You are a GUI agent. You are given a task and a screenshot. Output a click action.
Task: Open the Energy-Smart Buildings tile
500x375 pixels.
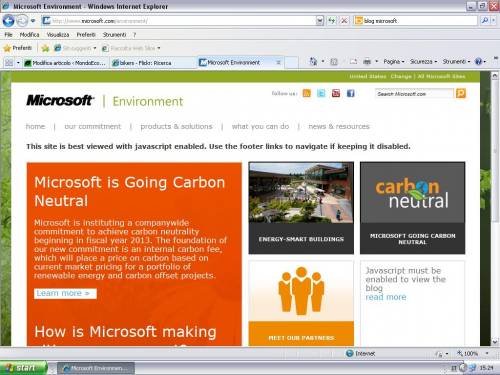pyautogui.click(x=301, y=208)
